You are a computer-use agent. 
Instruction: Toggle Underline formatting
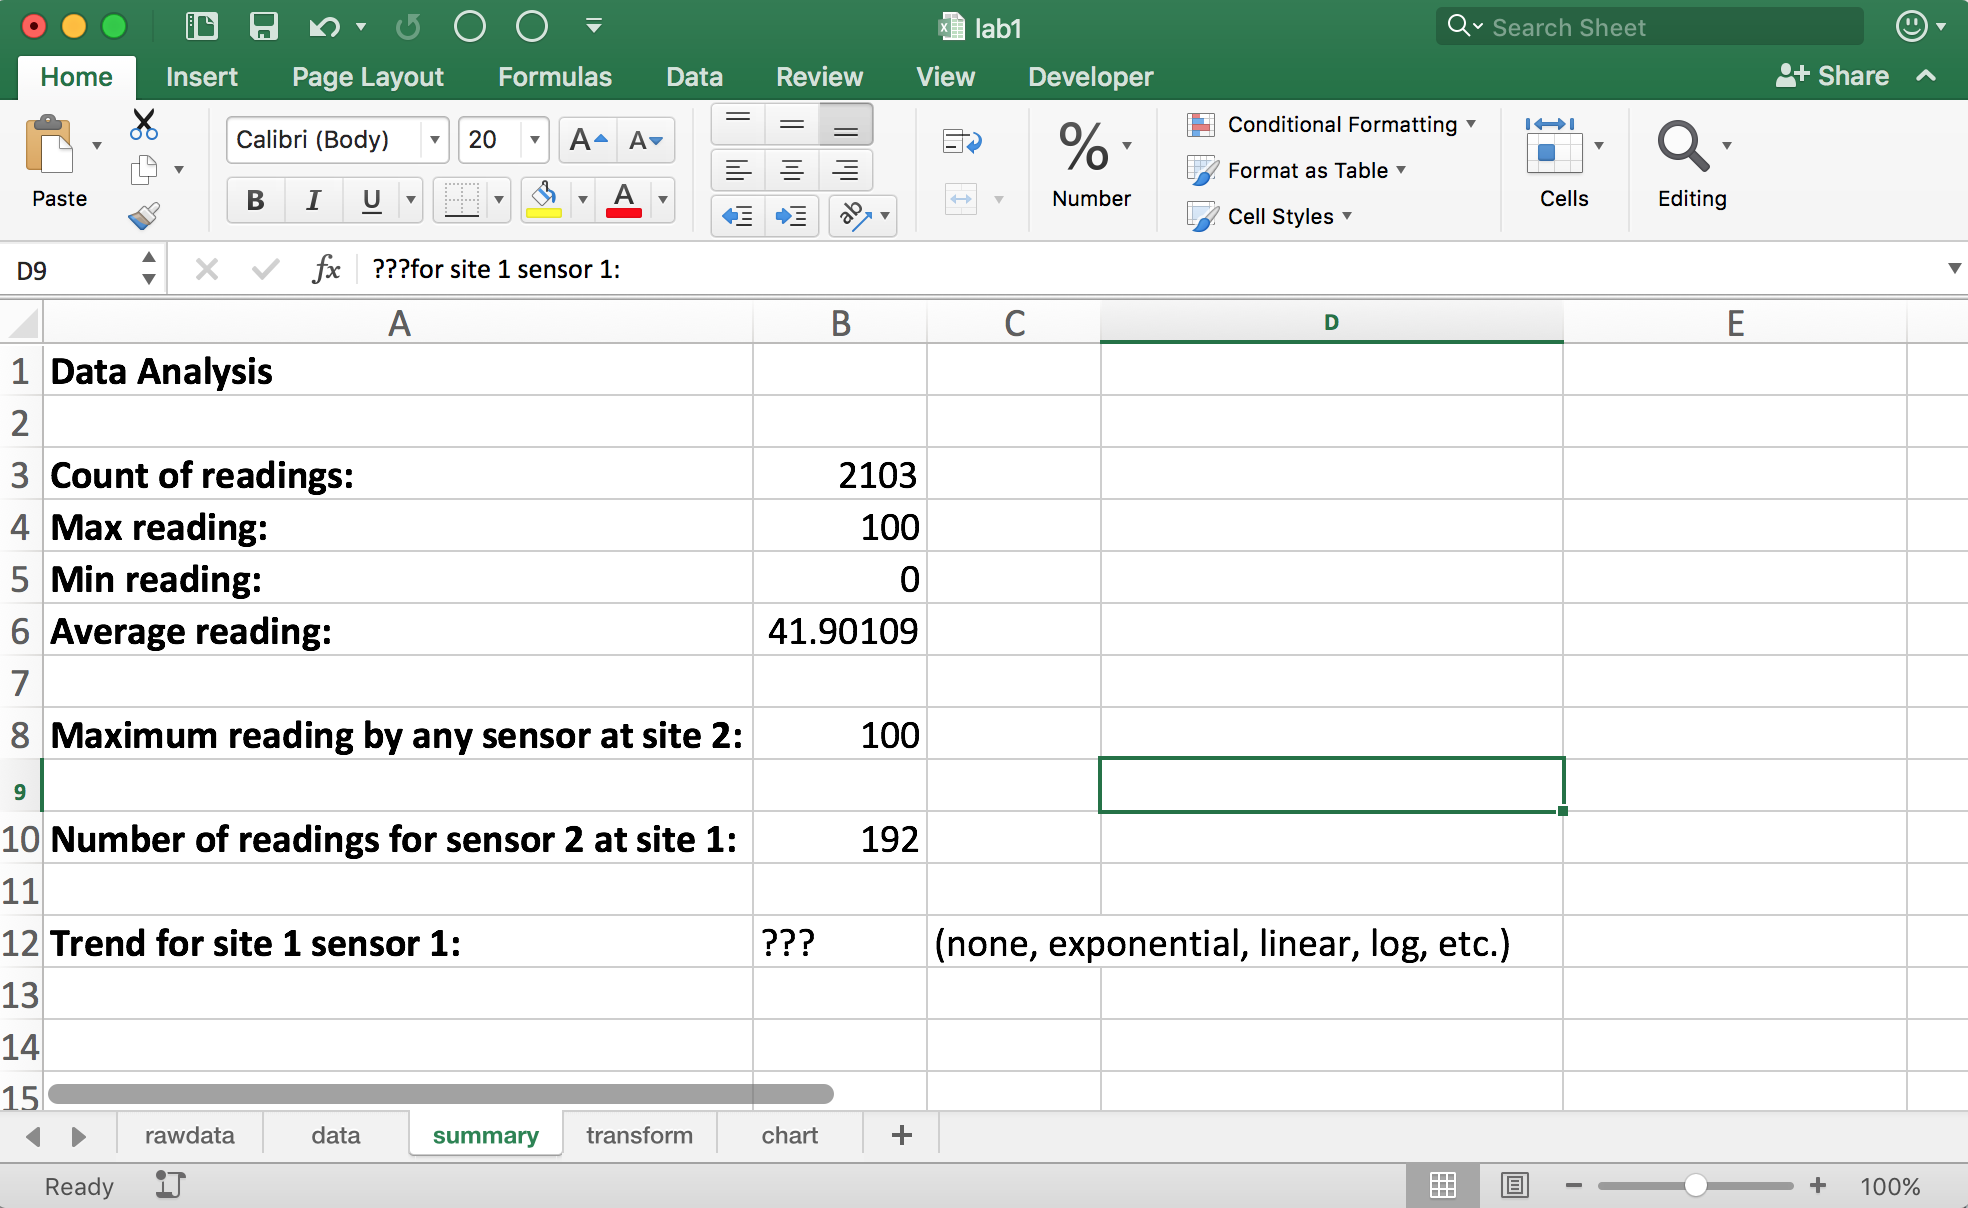[372, 200]
